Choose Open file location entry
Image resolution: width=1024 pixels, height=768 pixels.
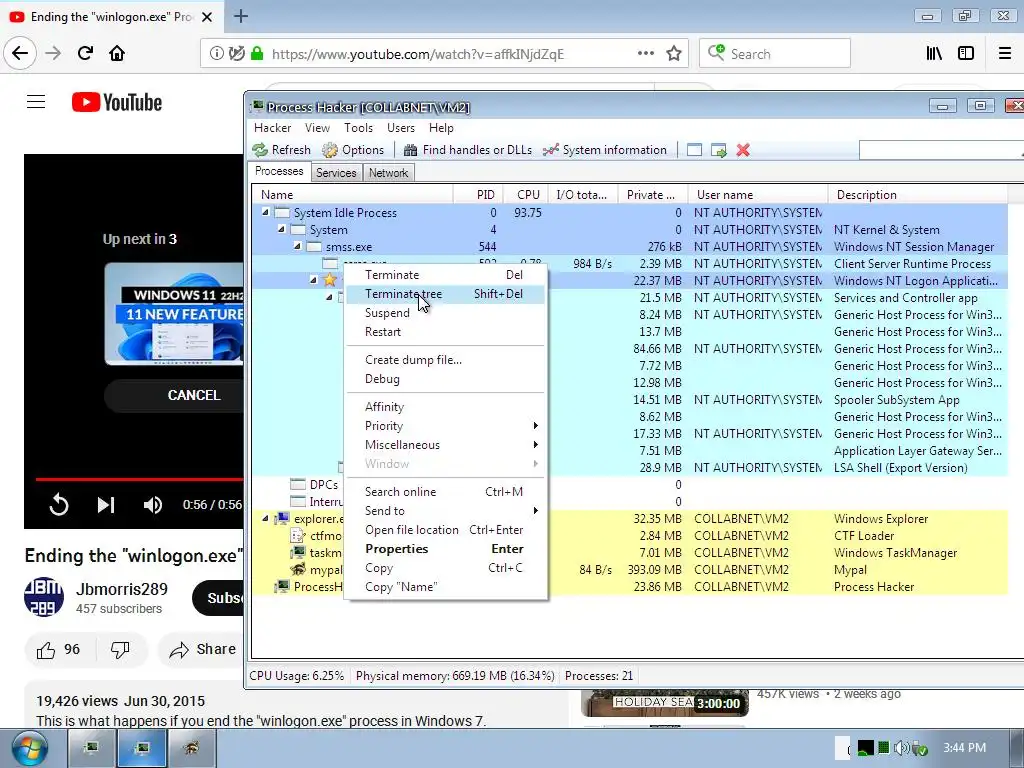click(445, 530)
